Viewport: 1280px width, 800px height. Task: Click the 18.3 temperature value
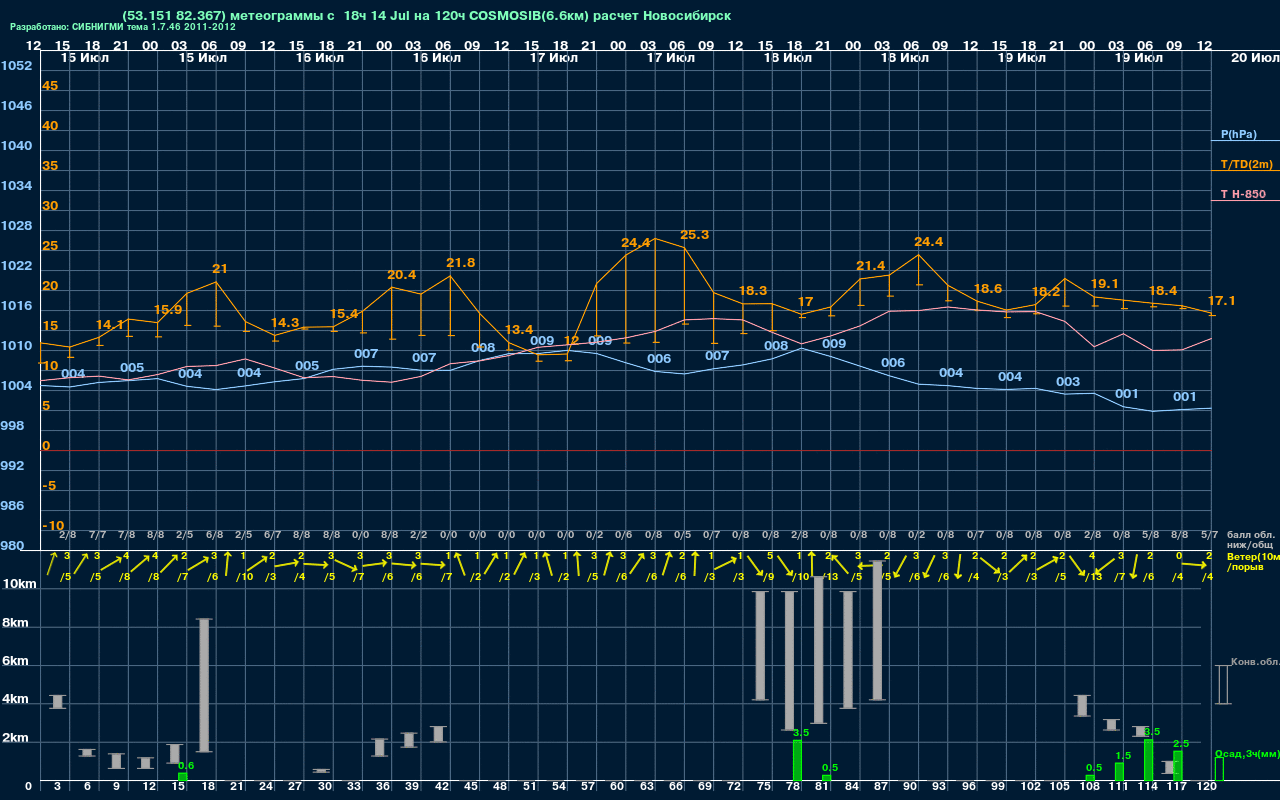[x=753, y=291]
